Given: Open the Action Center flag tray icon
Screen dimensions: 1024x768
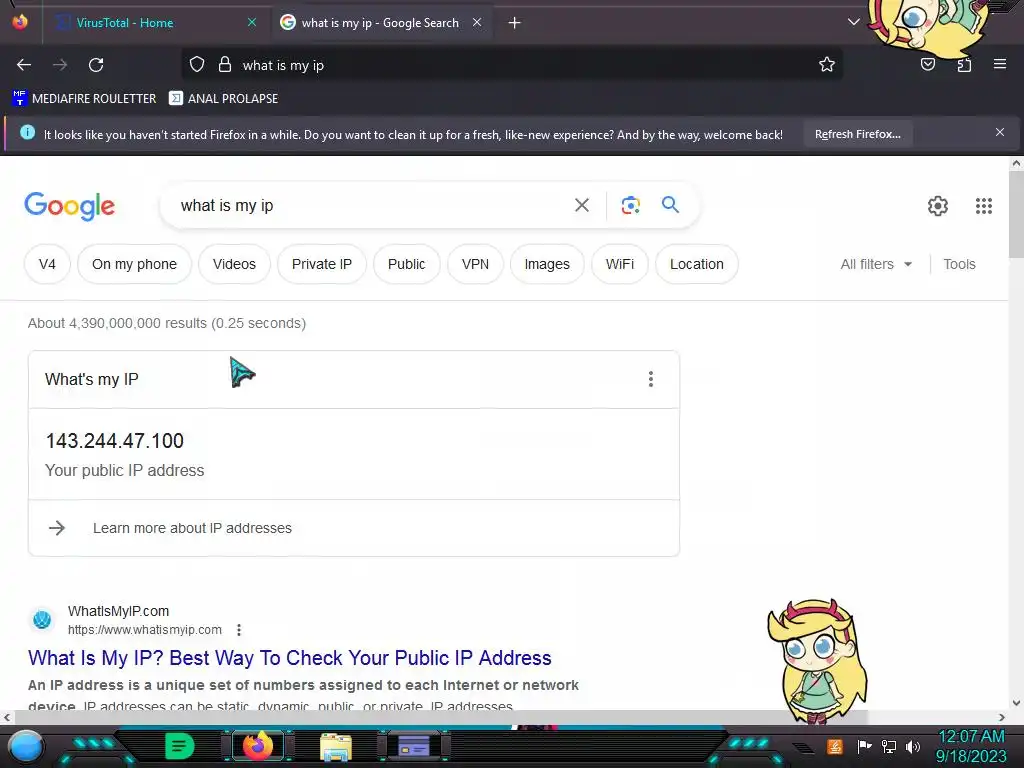Looking at the screenshot, I should tap(864, 746).
